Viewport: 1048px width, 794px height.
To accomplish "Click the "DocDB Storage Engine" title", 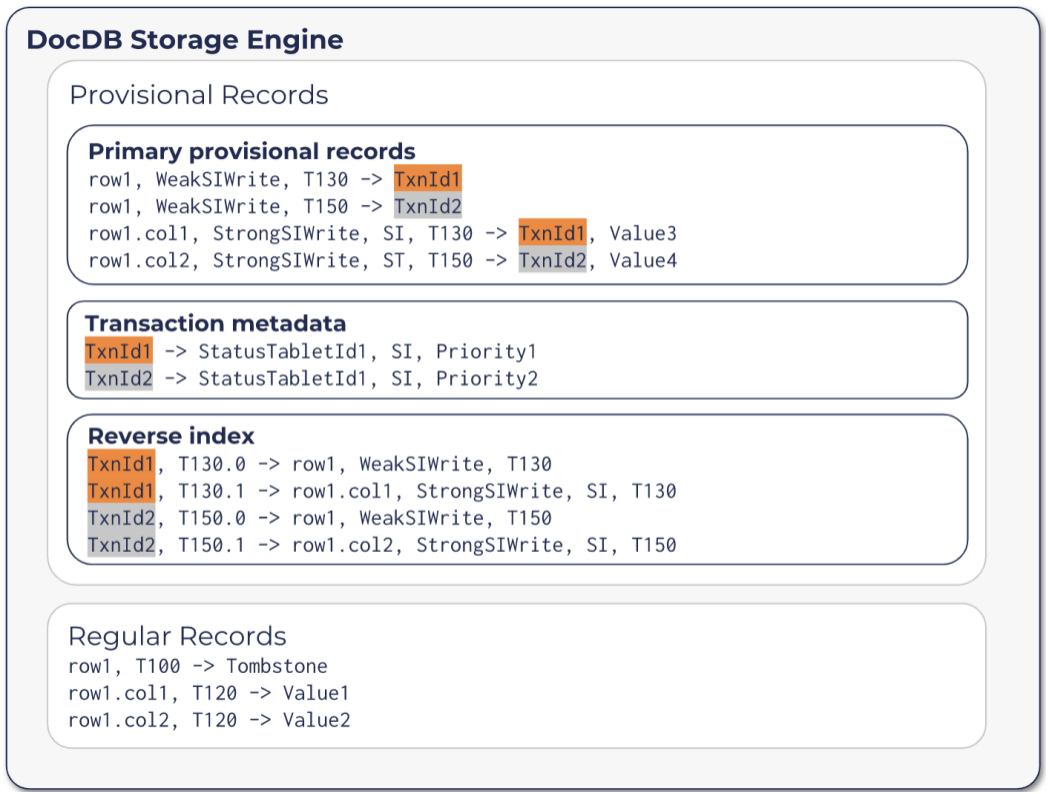I will 185,40.
